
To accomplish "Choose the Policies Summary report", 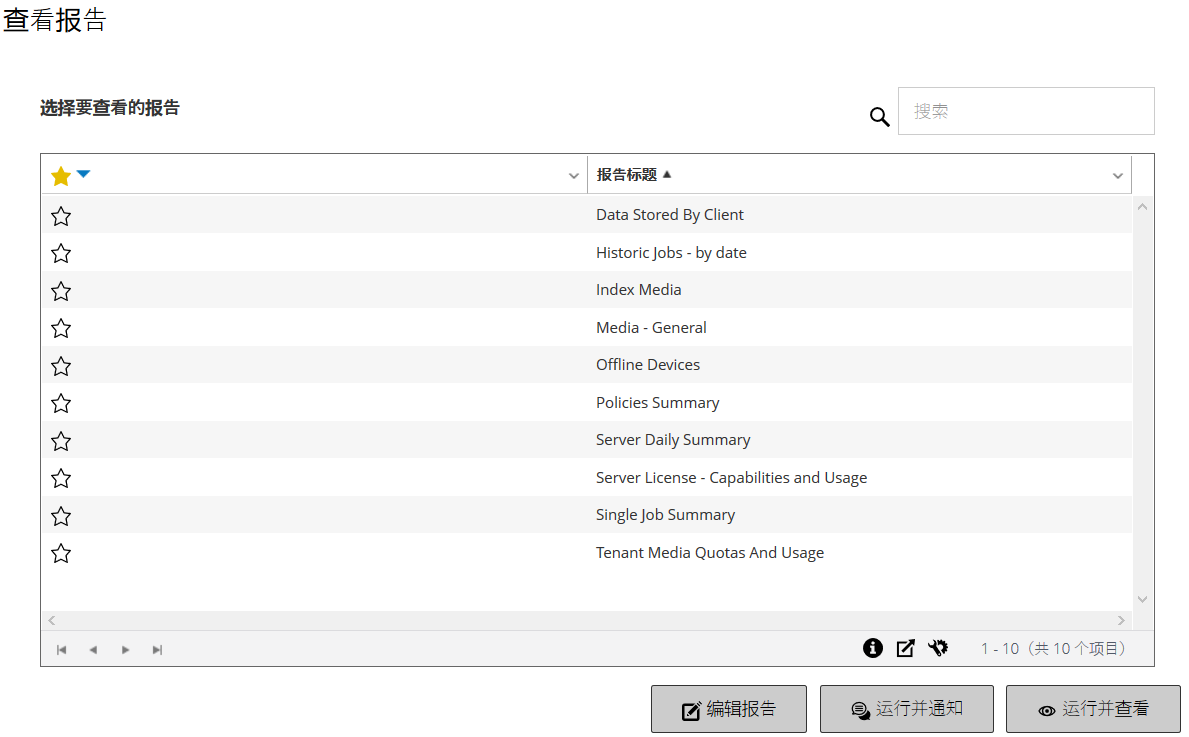I will [x=657, y=403].
